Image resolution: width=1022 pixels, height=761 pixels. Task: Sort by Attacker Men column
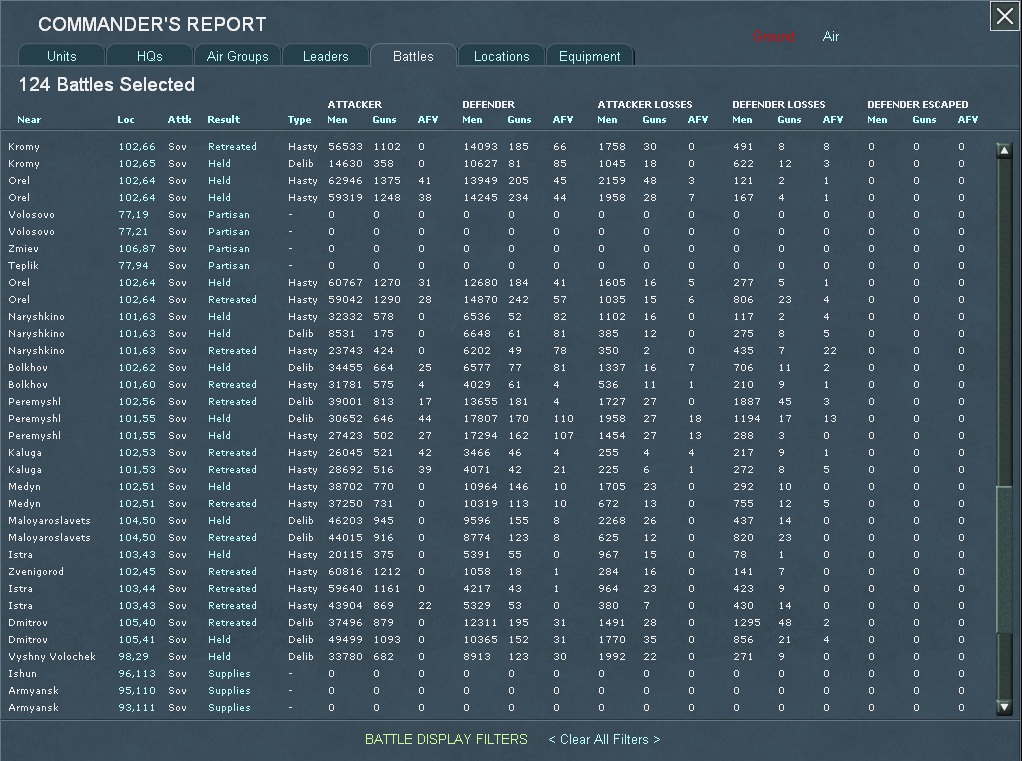coord(337,119)
